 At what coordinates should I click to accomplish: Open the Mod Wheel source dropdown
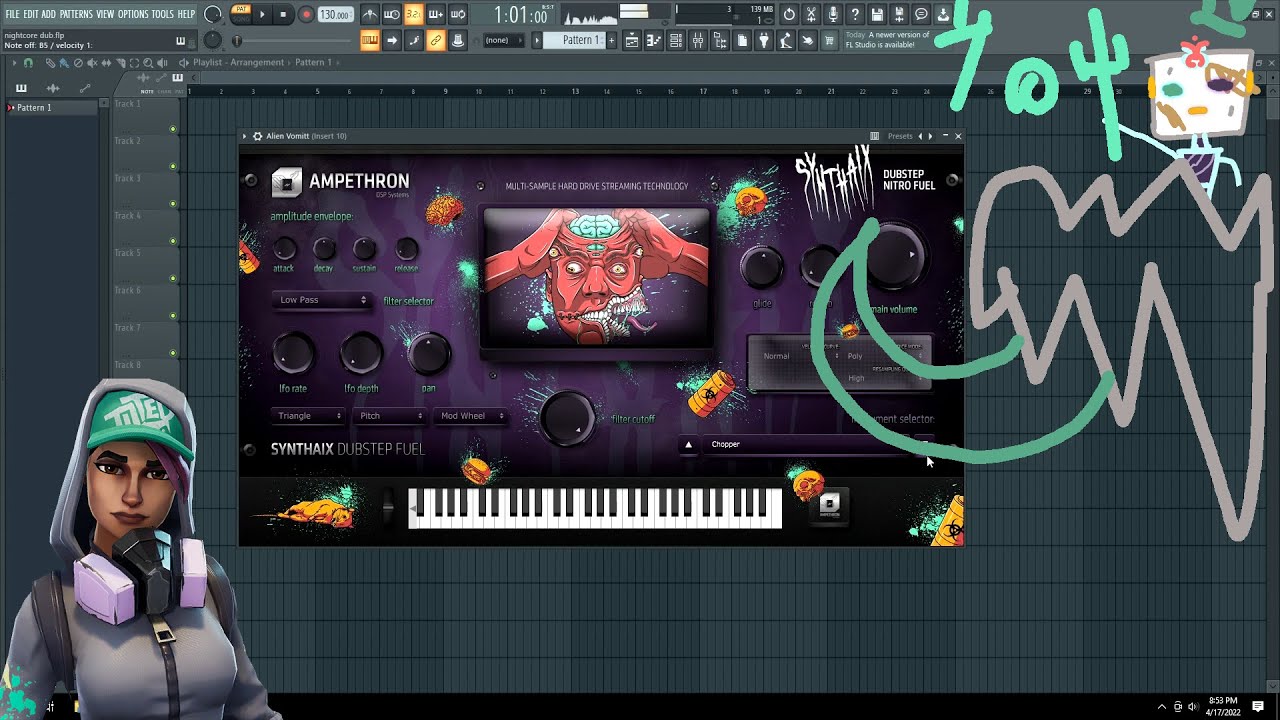(471, 416)
